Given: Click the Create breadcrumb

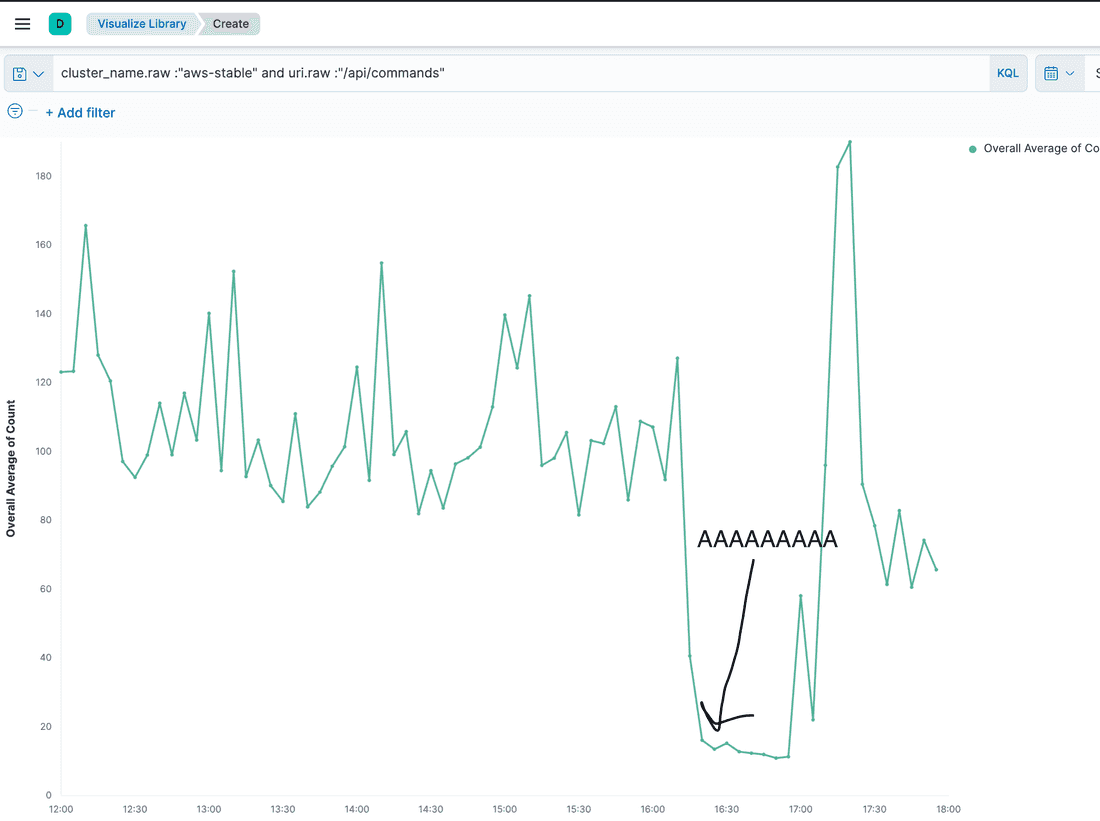Looking at the screenshot, I should (231, 24).
